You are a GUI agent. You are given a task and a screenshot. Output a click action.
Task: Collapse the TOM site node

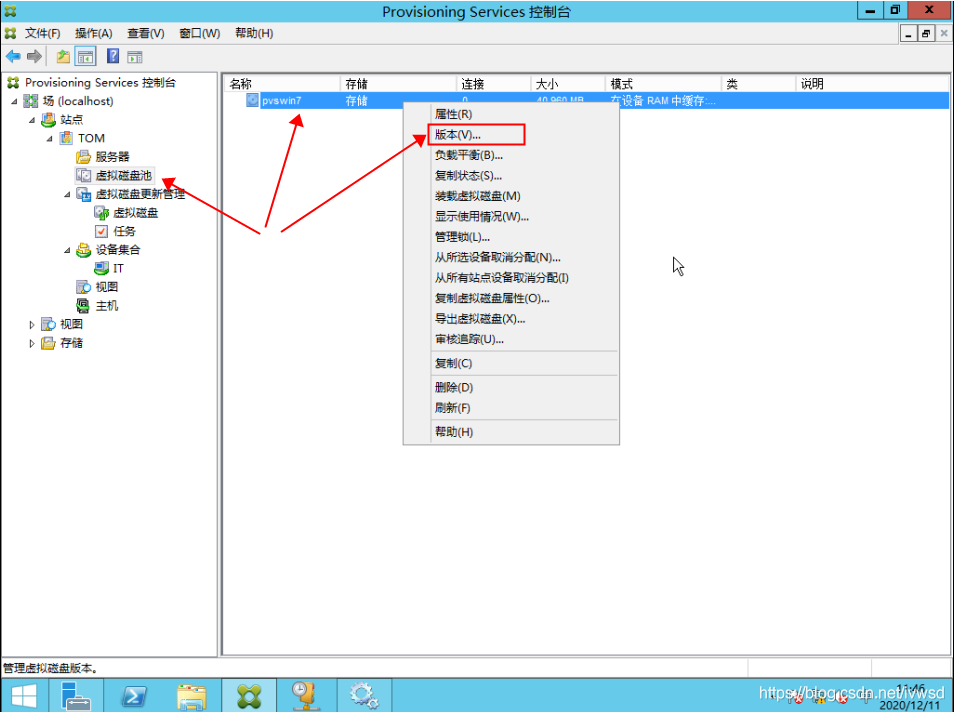tap(49, 138)
